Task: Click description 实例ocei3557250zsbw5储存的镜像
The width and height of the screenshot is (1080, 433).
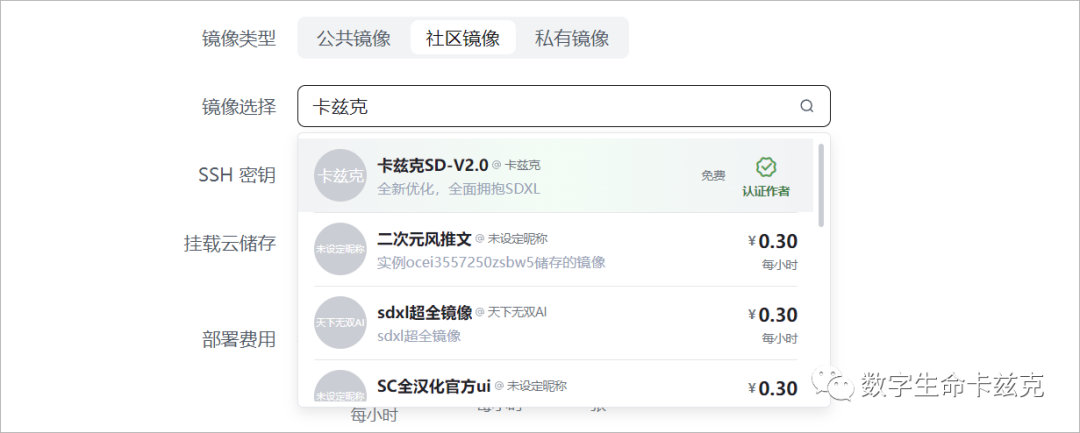Action: click(491, 262)
